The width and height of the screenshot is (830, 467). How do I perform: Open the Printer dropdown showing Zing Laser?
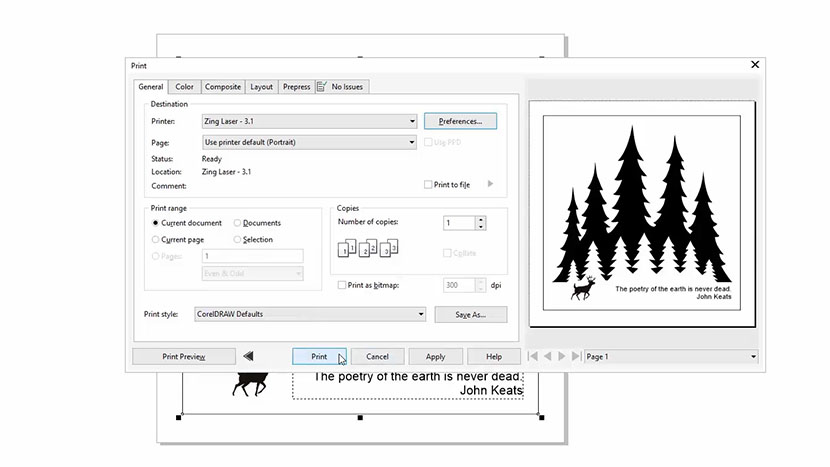pos(411,121)
